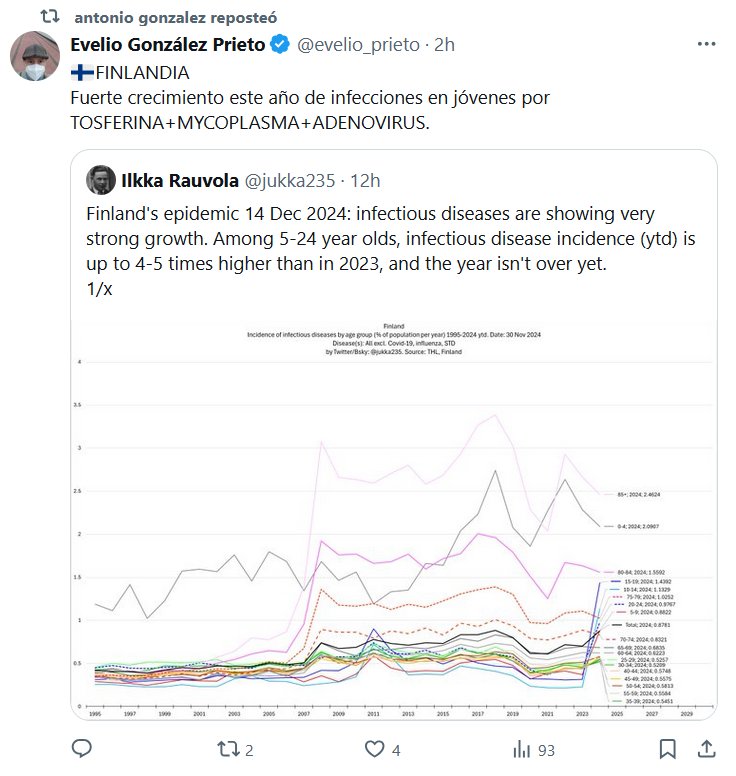Viewport: 736px width, 776px height.
Task: Repost this tweet via retweet icon
Action: coord(229,749)
